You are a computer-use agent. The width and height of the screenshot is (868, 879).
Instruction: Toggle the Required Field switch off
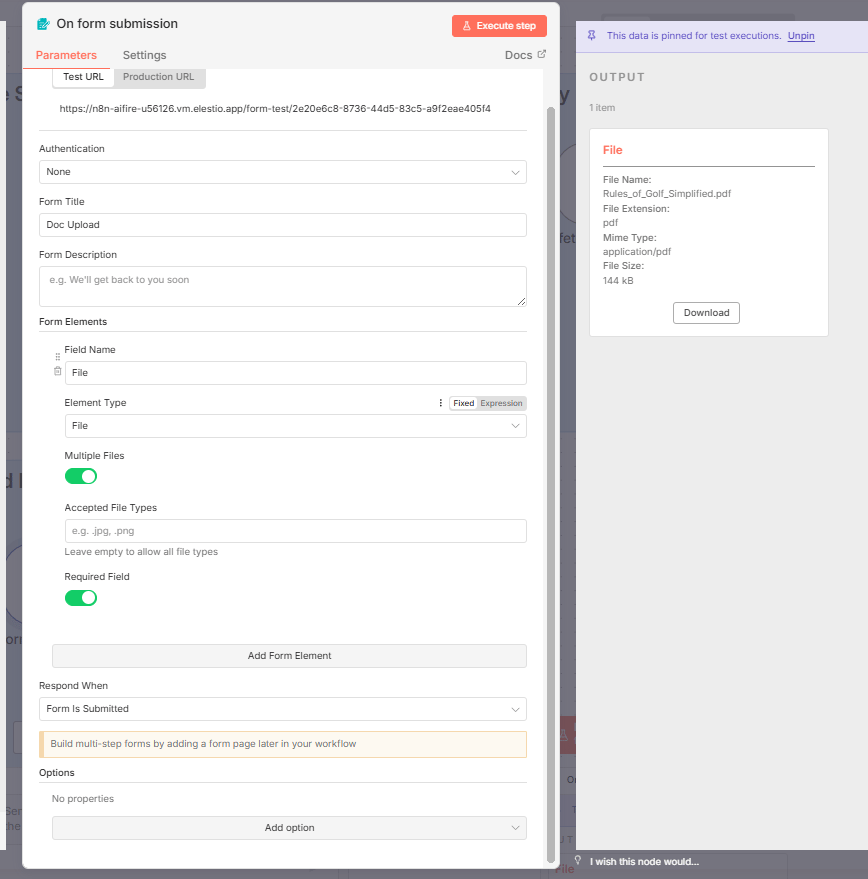[81, 598]
